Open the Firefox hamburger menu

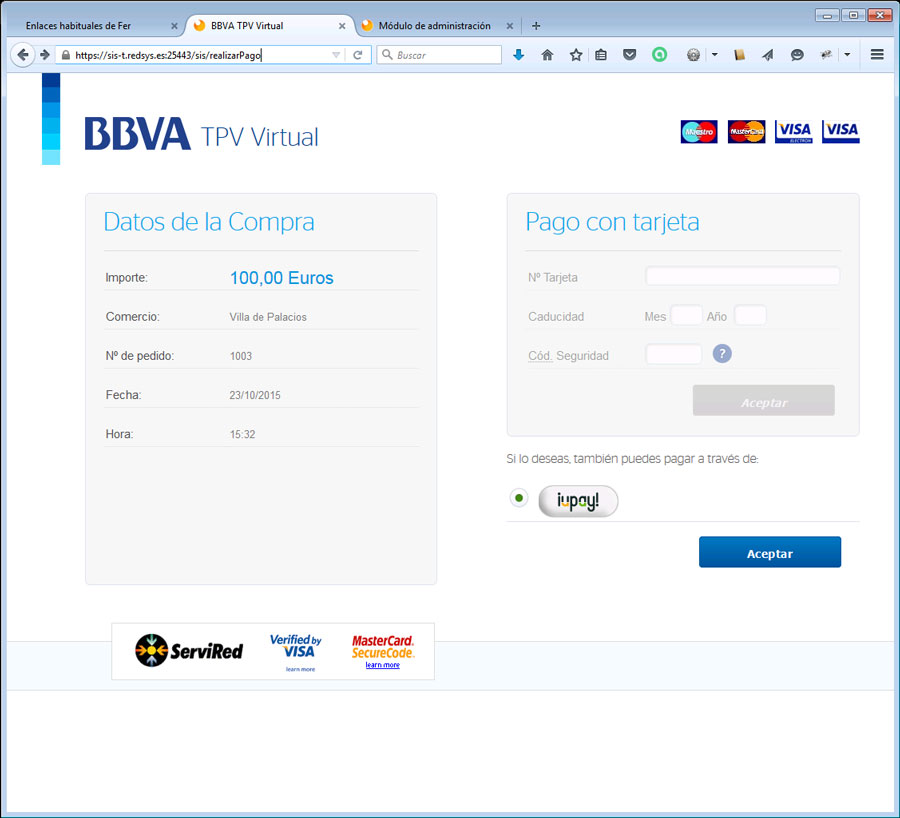click(x=877, y=55)
